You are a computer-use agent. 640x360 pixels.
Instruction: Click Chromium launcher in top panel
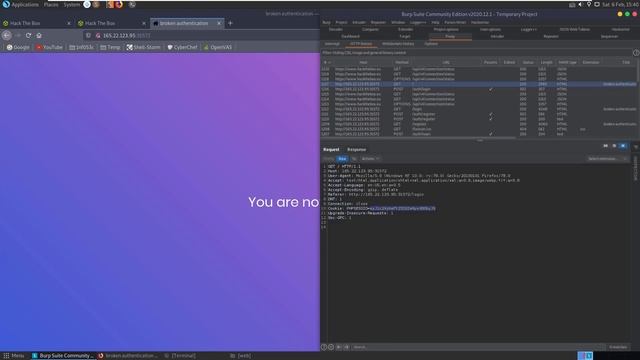click(x=87, y=4)
